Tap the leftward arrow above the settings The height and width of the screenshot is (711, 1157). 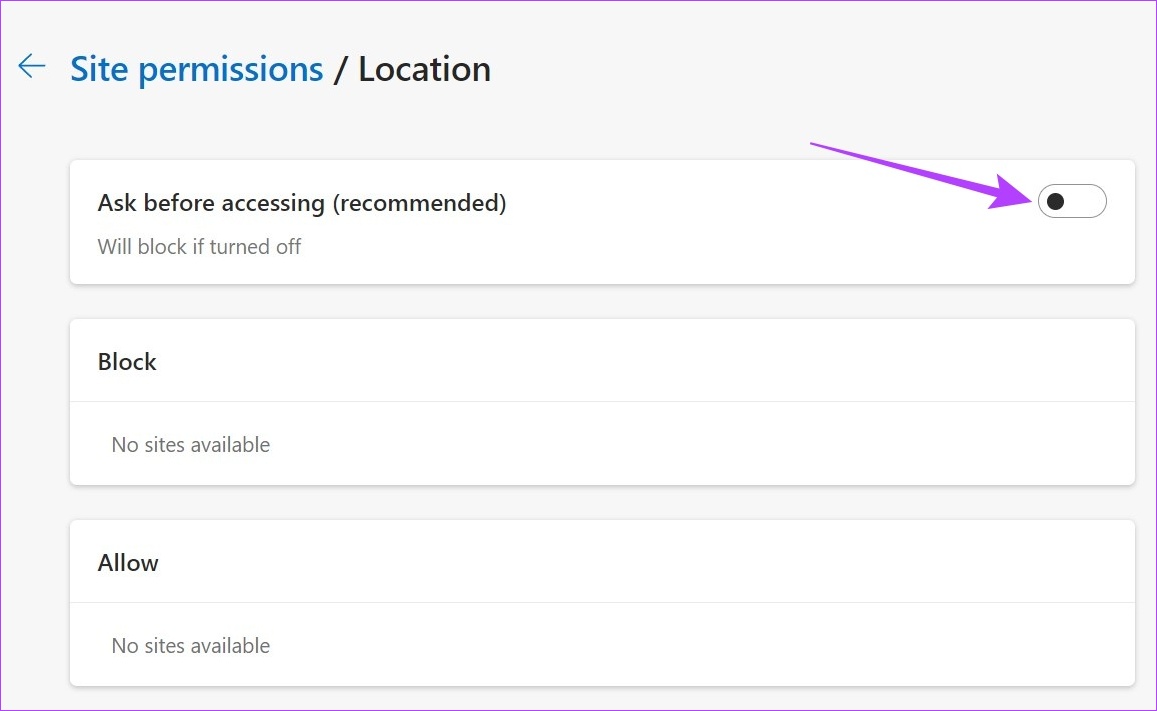31,66
